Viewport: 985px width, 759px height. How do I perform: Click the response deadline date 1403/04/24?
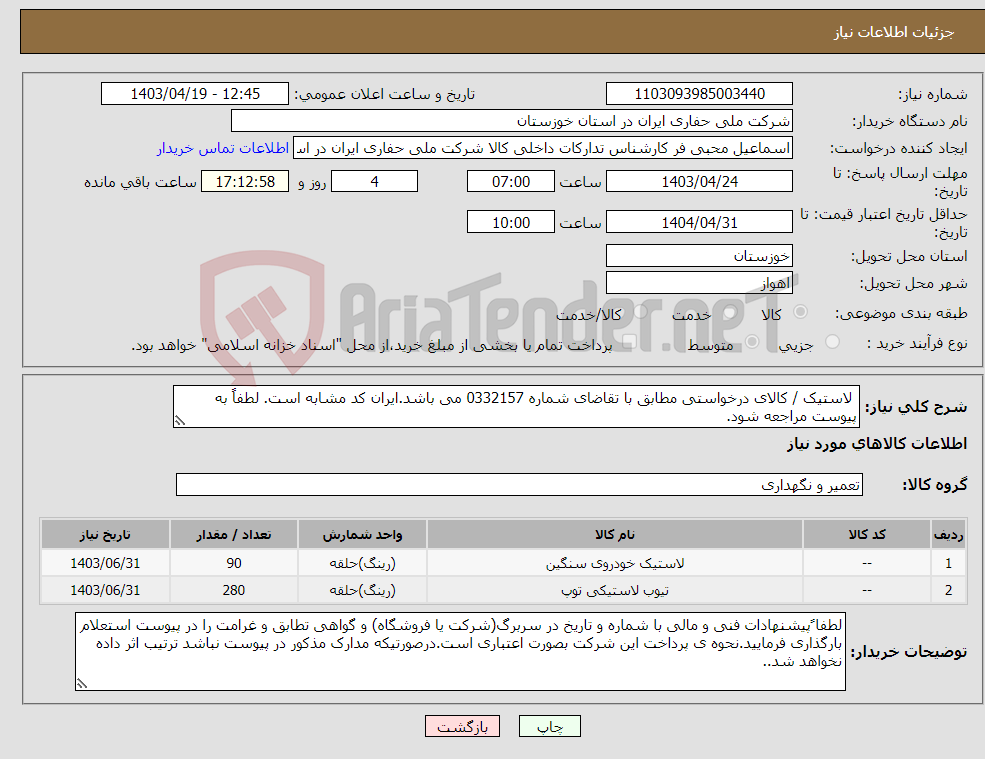(699, 182)
